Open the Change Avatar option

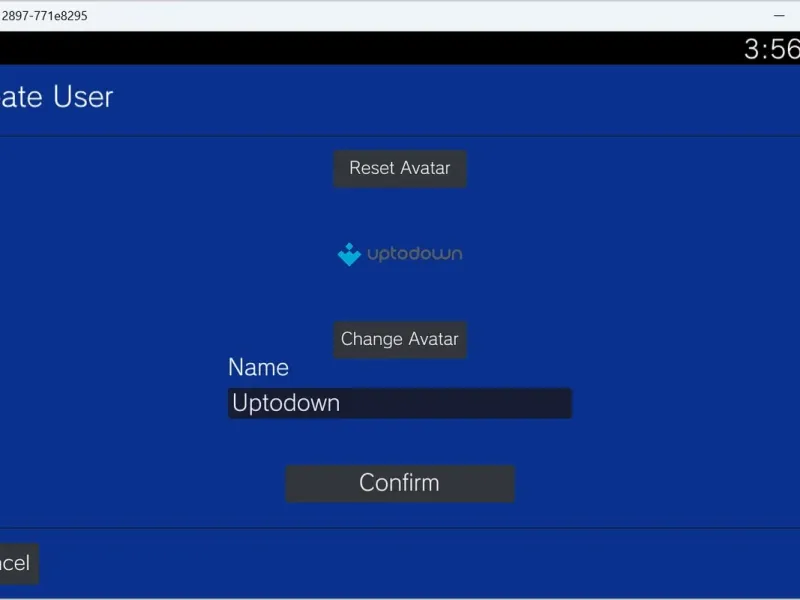(x=399, y=339)
